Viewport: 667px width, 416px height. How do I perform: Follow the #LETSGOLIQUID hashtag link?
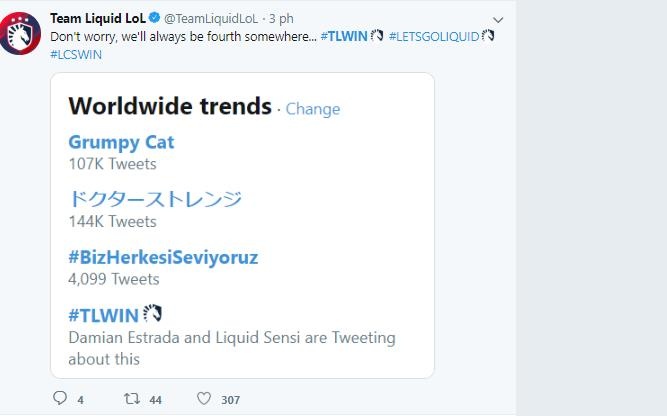[434, 36]
